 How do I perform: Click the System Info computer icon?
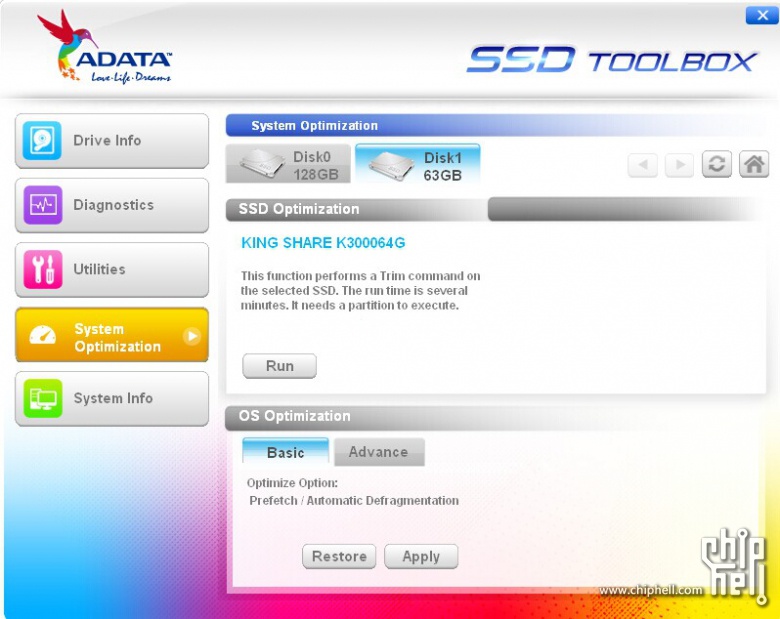[42, 398]
